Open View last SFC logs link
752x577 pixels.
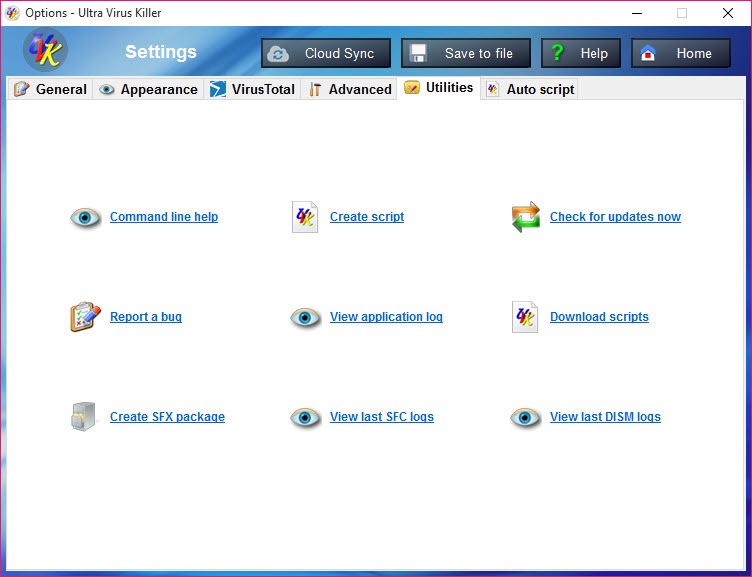(382, 417)
